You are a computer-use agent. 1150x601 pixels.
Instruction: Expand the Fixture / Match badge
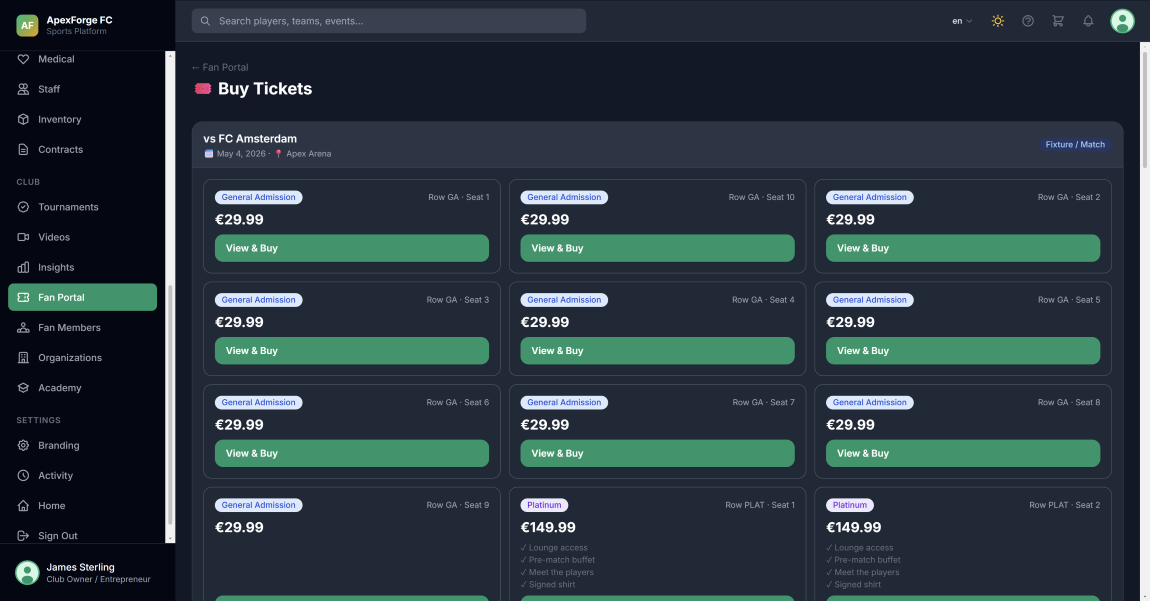click(x=1075, y=144)
